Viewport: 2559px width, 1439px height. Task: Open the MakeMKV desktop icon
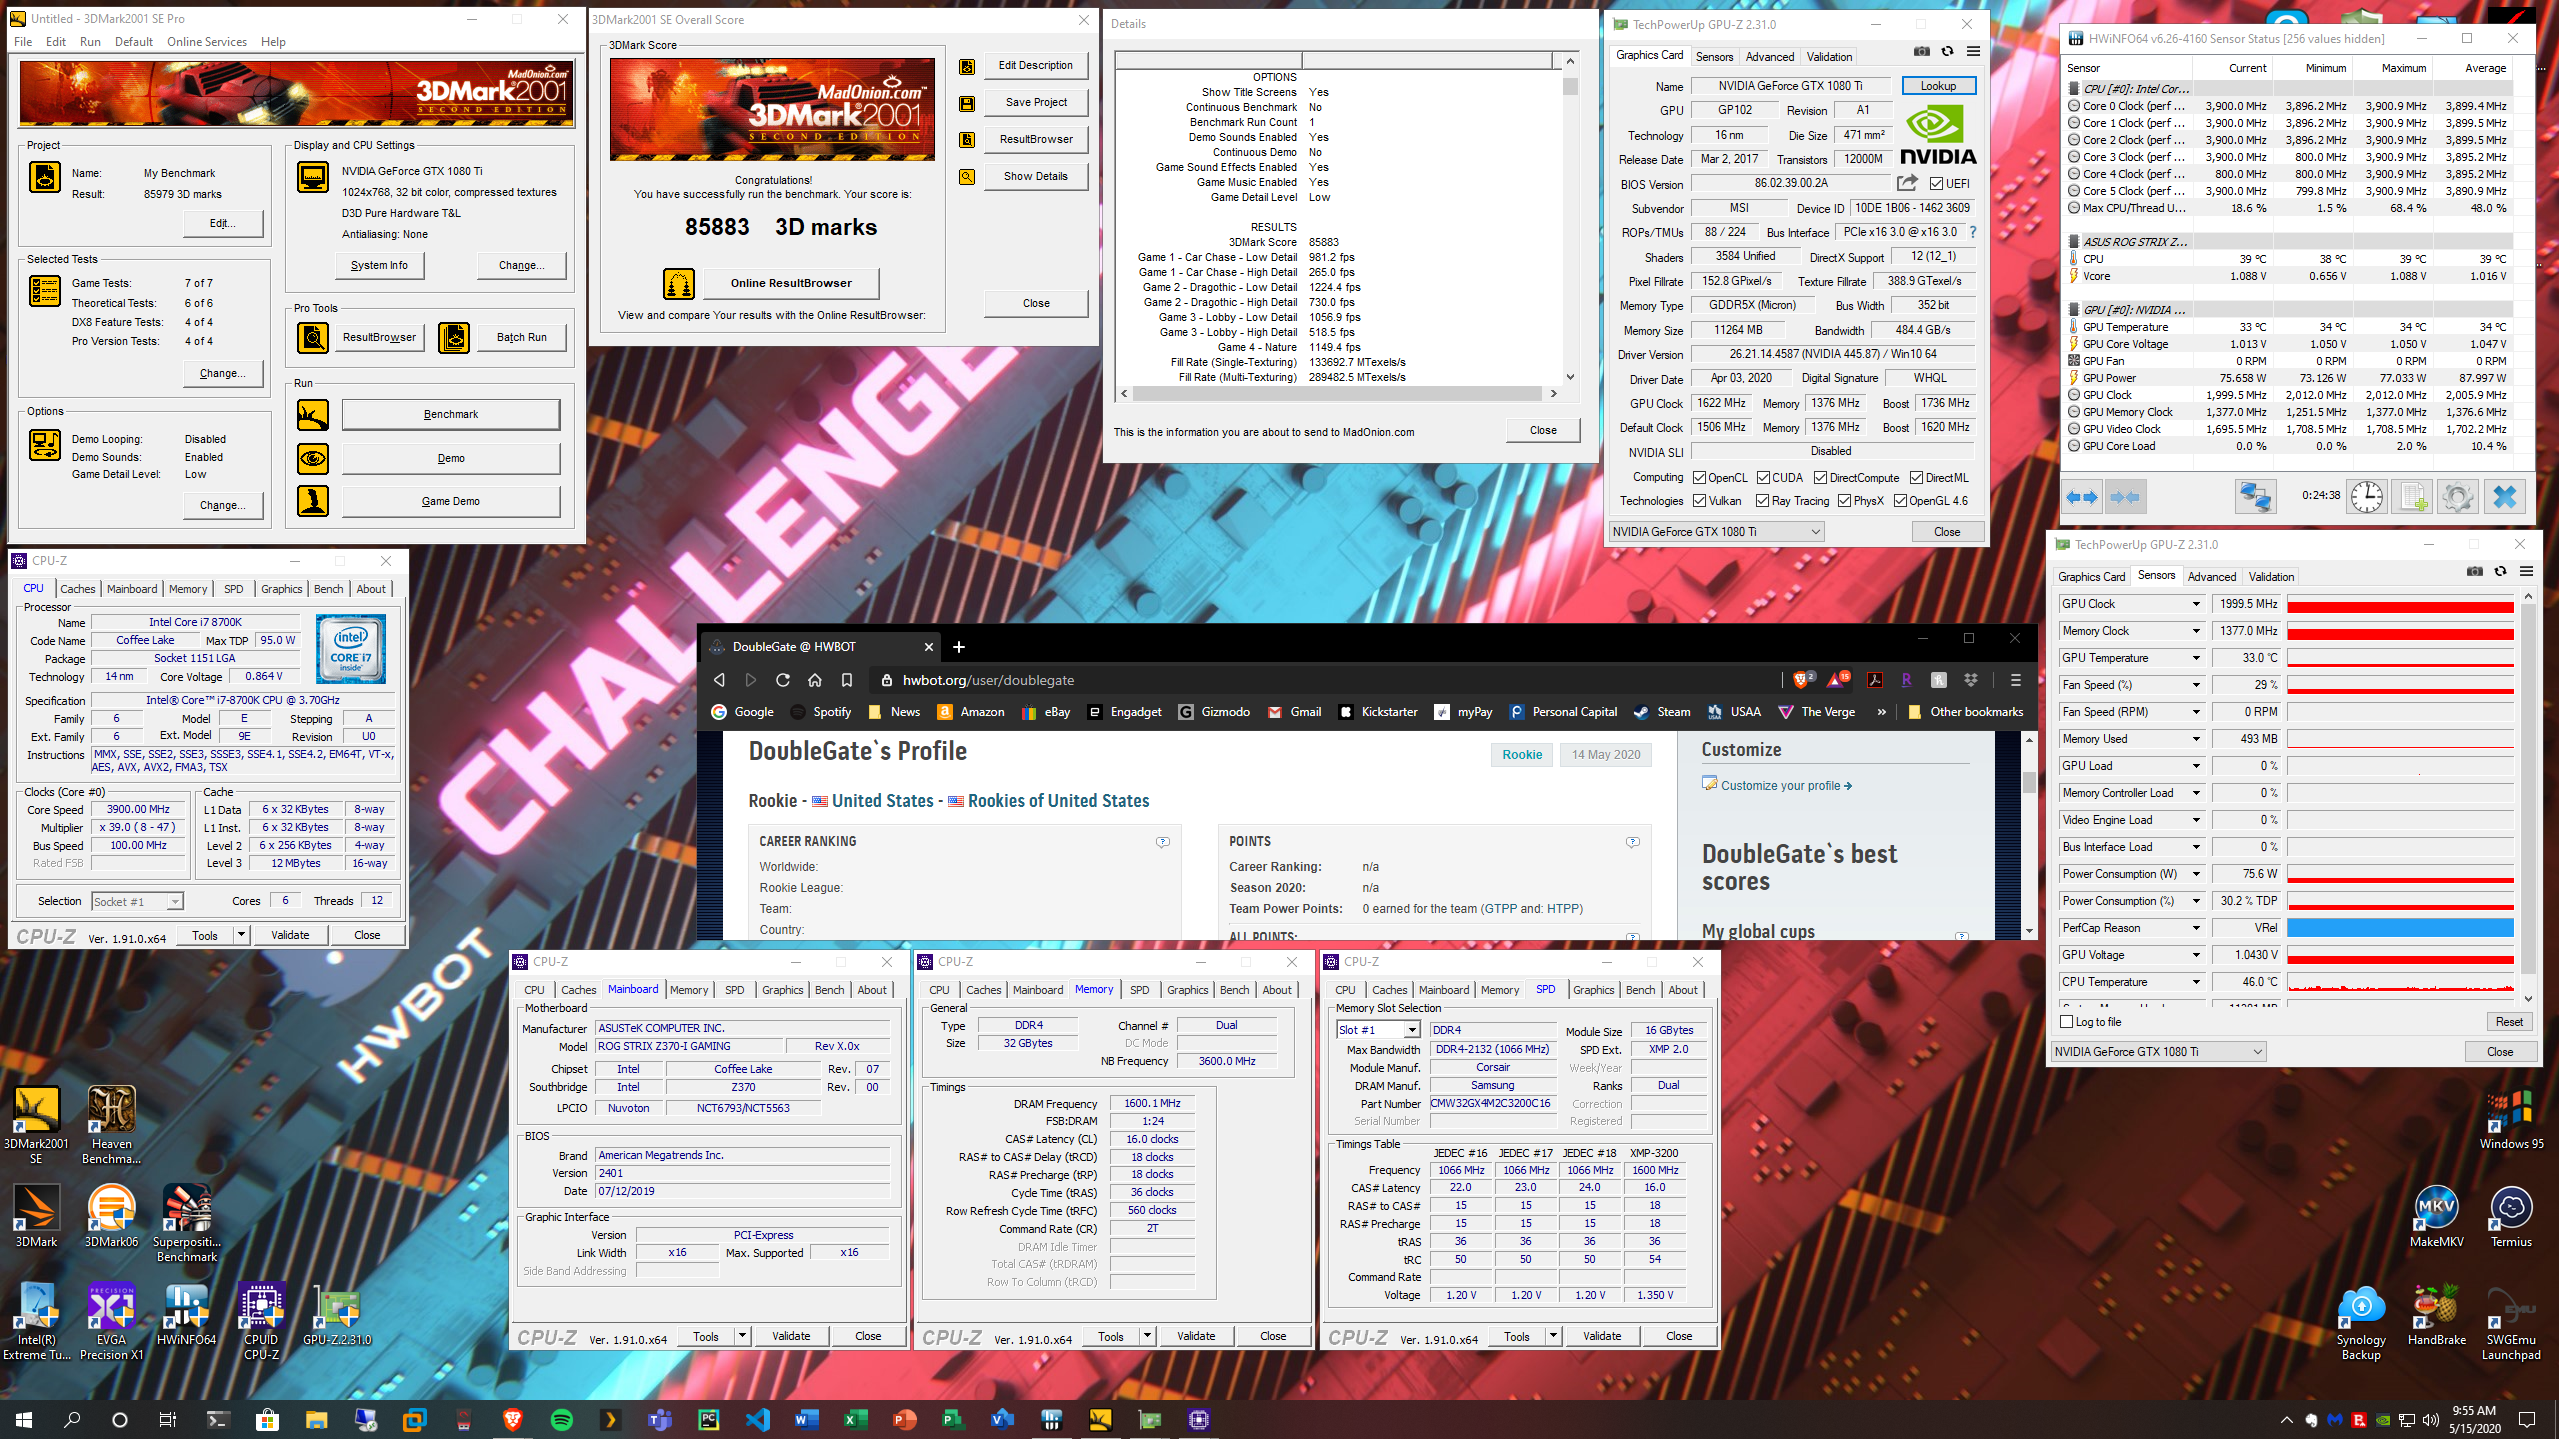click(x=2436, y=1216)
